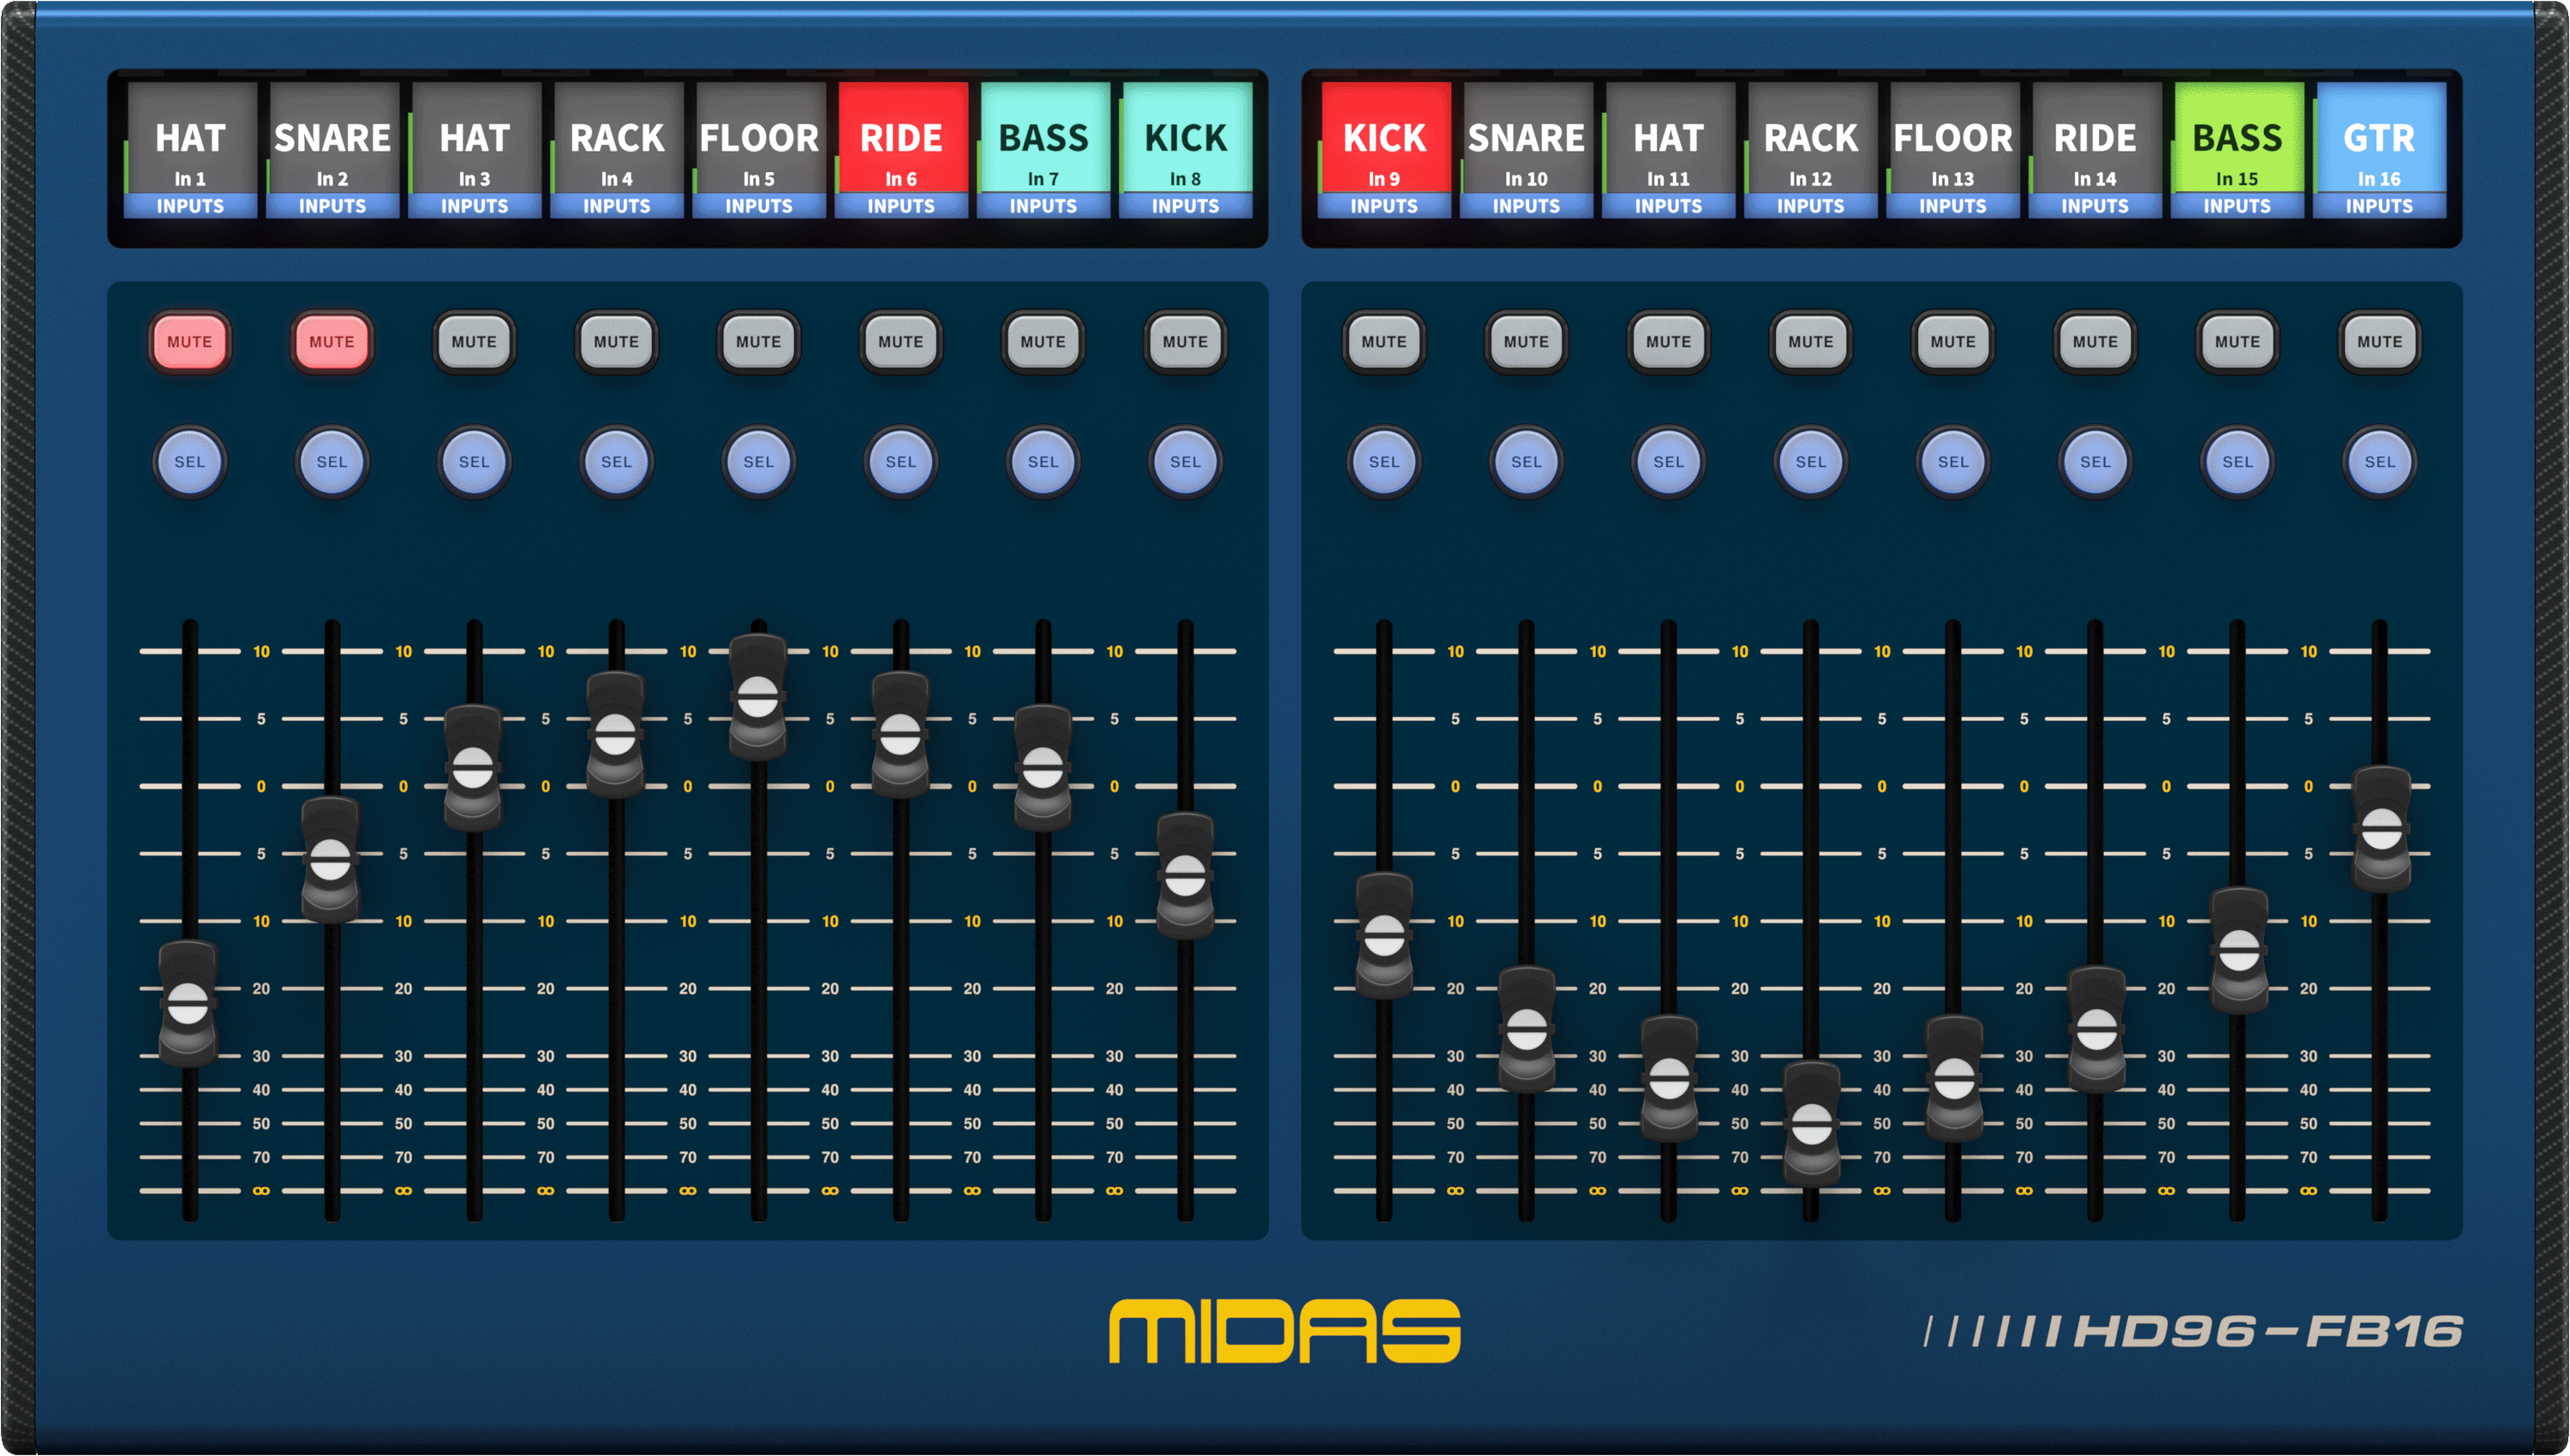Select the SNARE In 10 channel display
2570x1456 pixels.
[x=1526, y=148]
